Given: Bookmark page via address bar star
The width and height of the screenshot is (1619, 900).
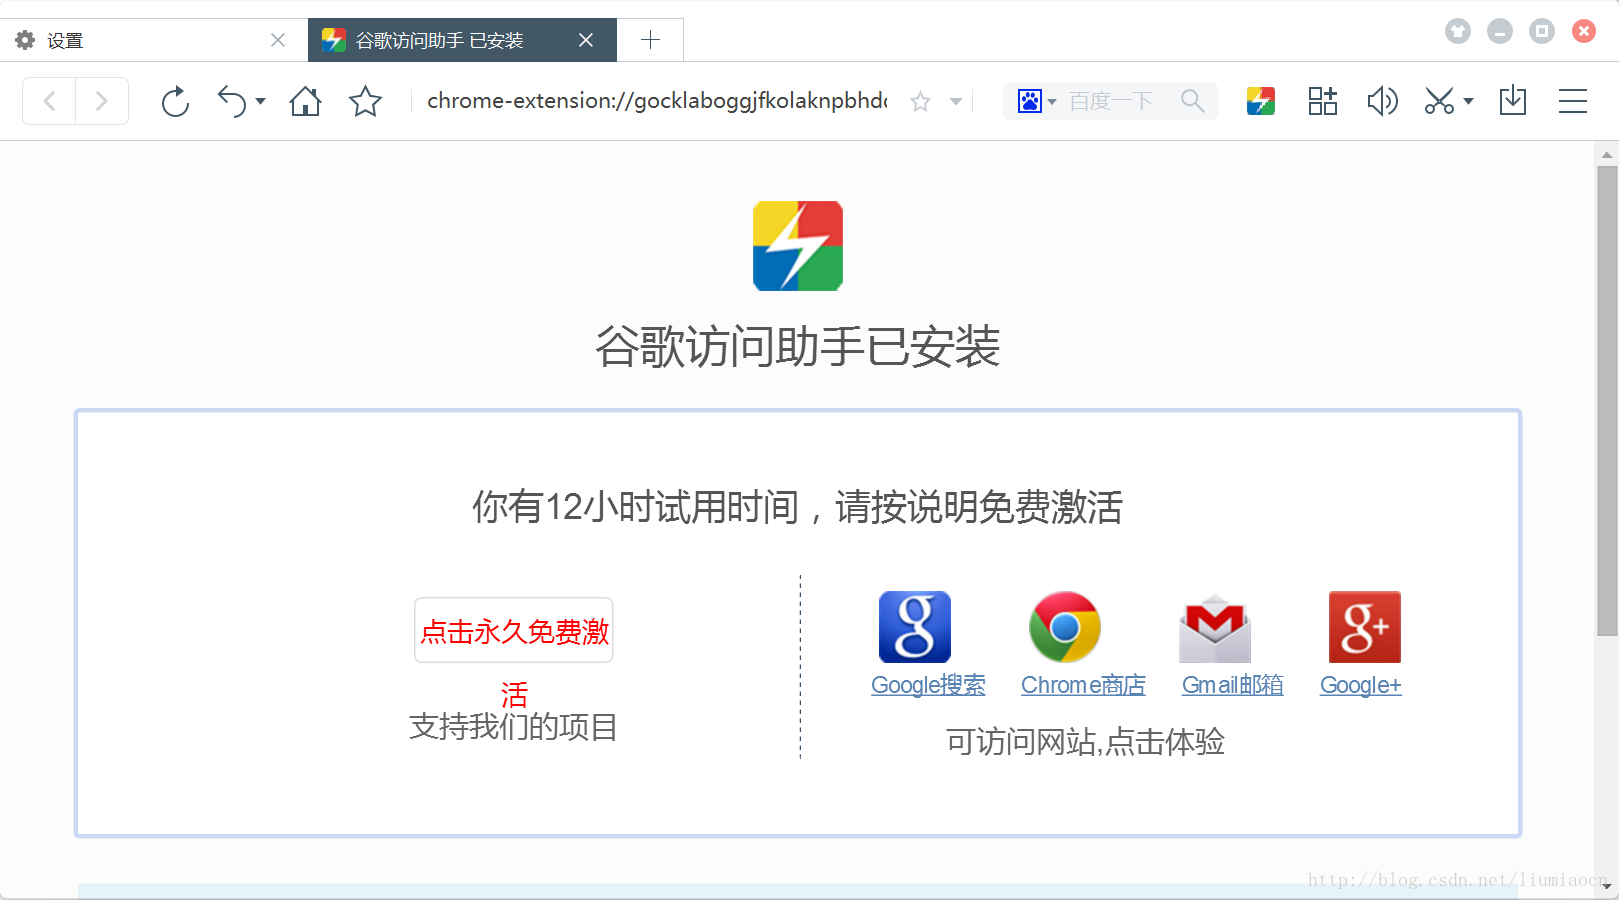Looking at the screenshot, I should point(920,101).
